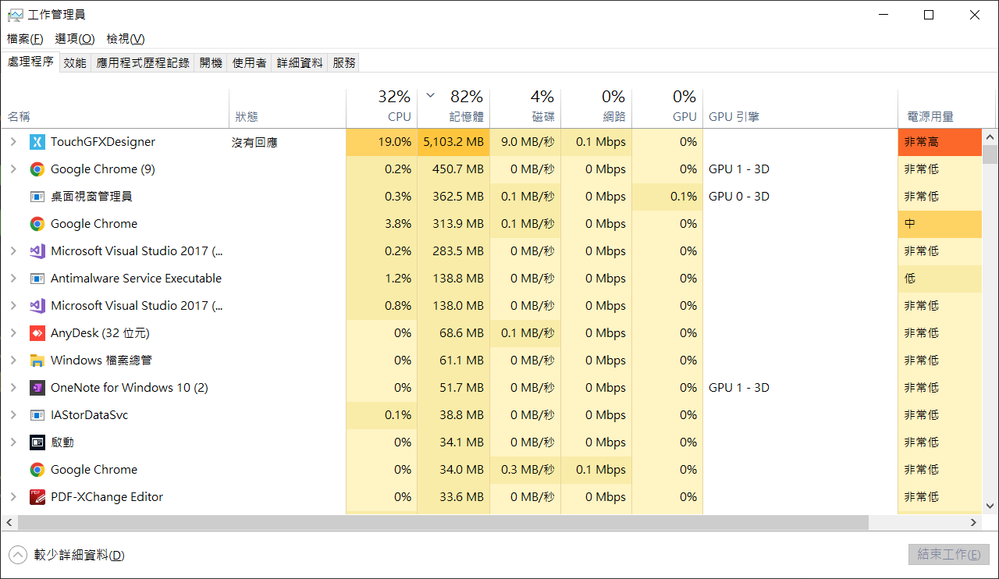Sort by the 記憶體 column header
The image size is (999, 579).
click(454, 109)
